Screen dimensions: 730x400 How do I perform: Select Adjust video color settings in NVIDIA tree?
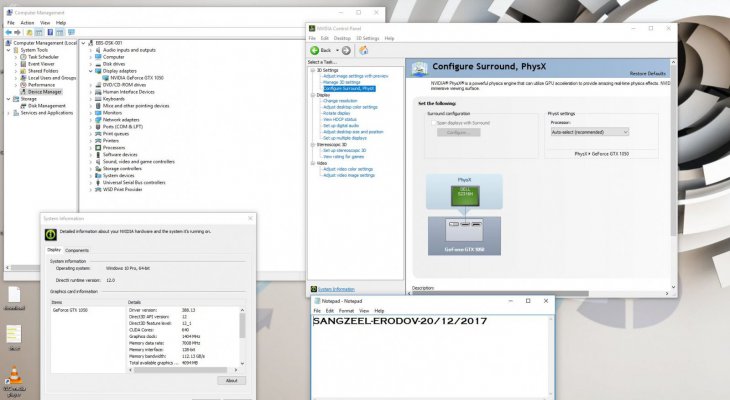(x=348, y=169)
